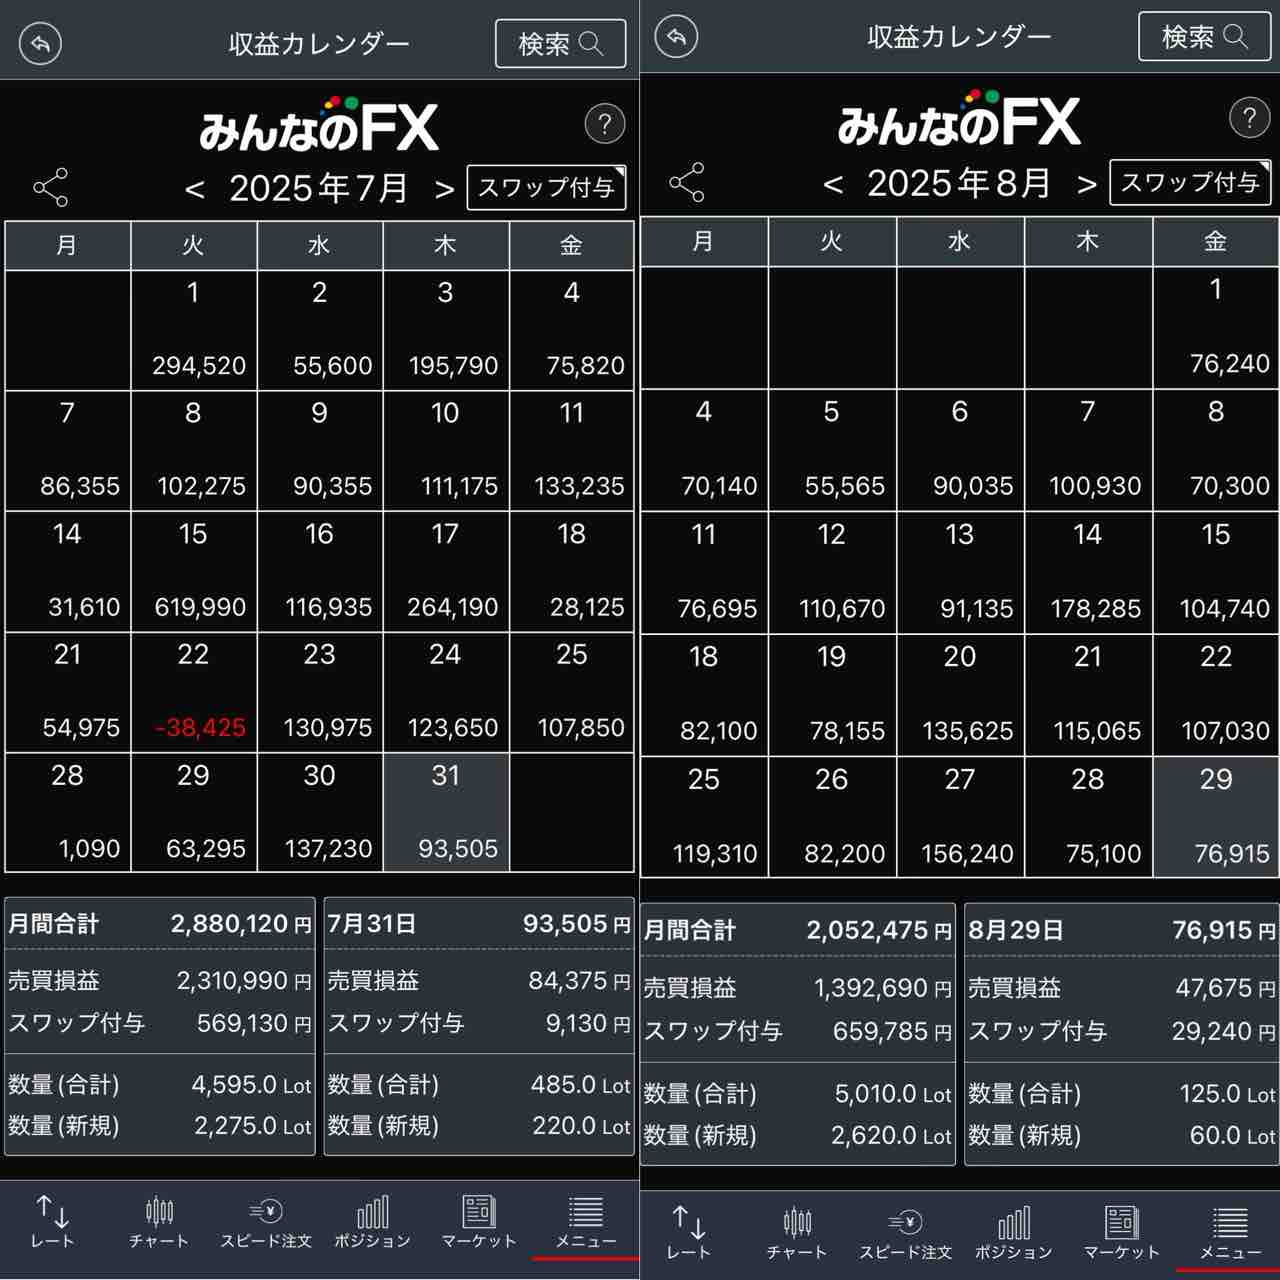1280x1280 pixels.
Task: Select highlighted August 29 cell 76,915
Action: click(x=1216, y=817)
